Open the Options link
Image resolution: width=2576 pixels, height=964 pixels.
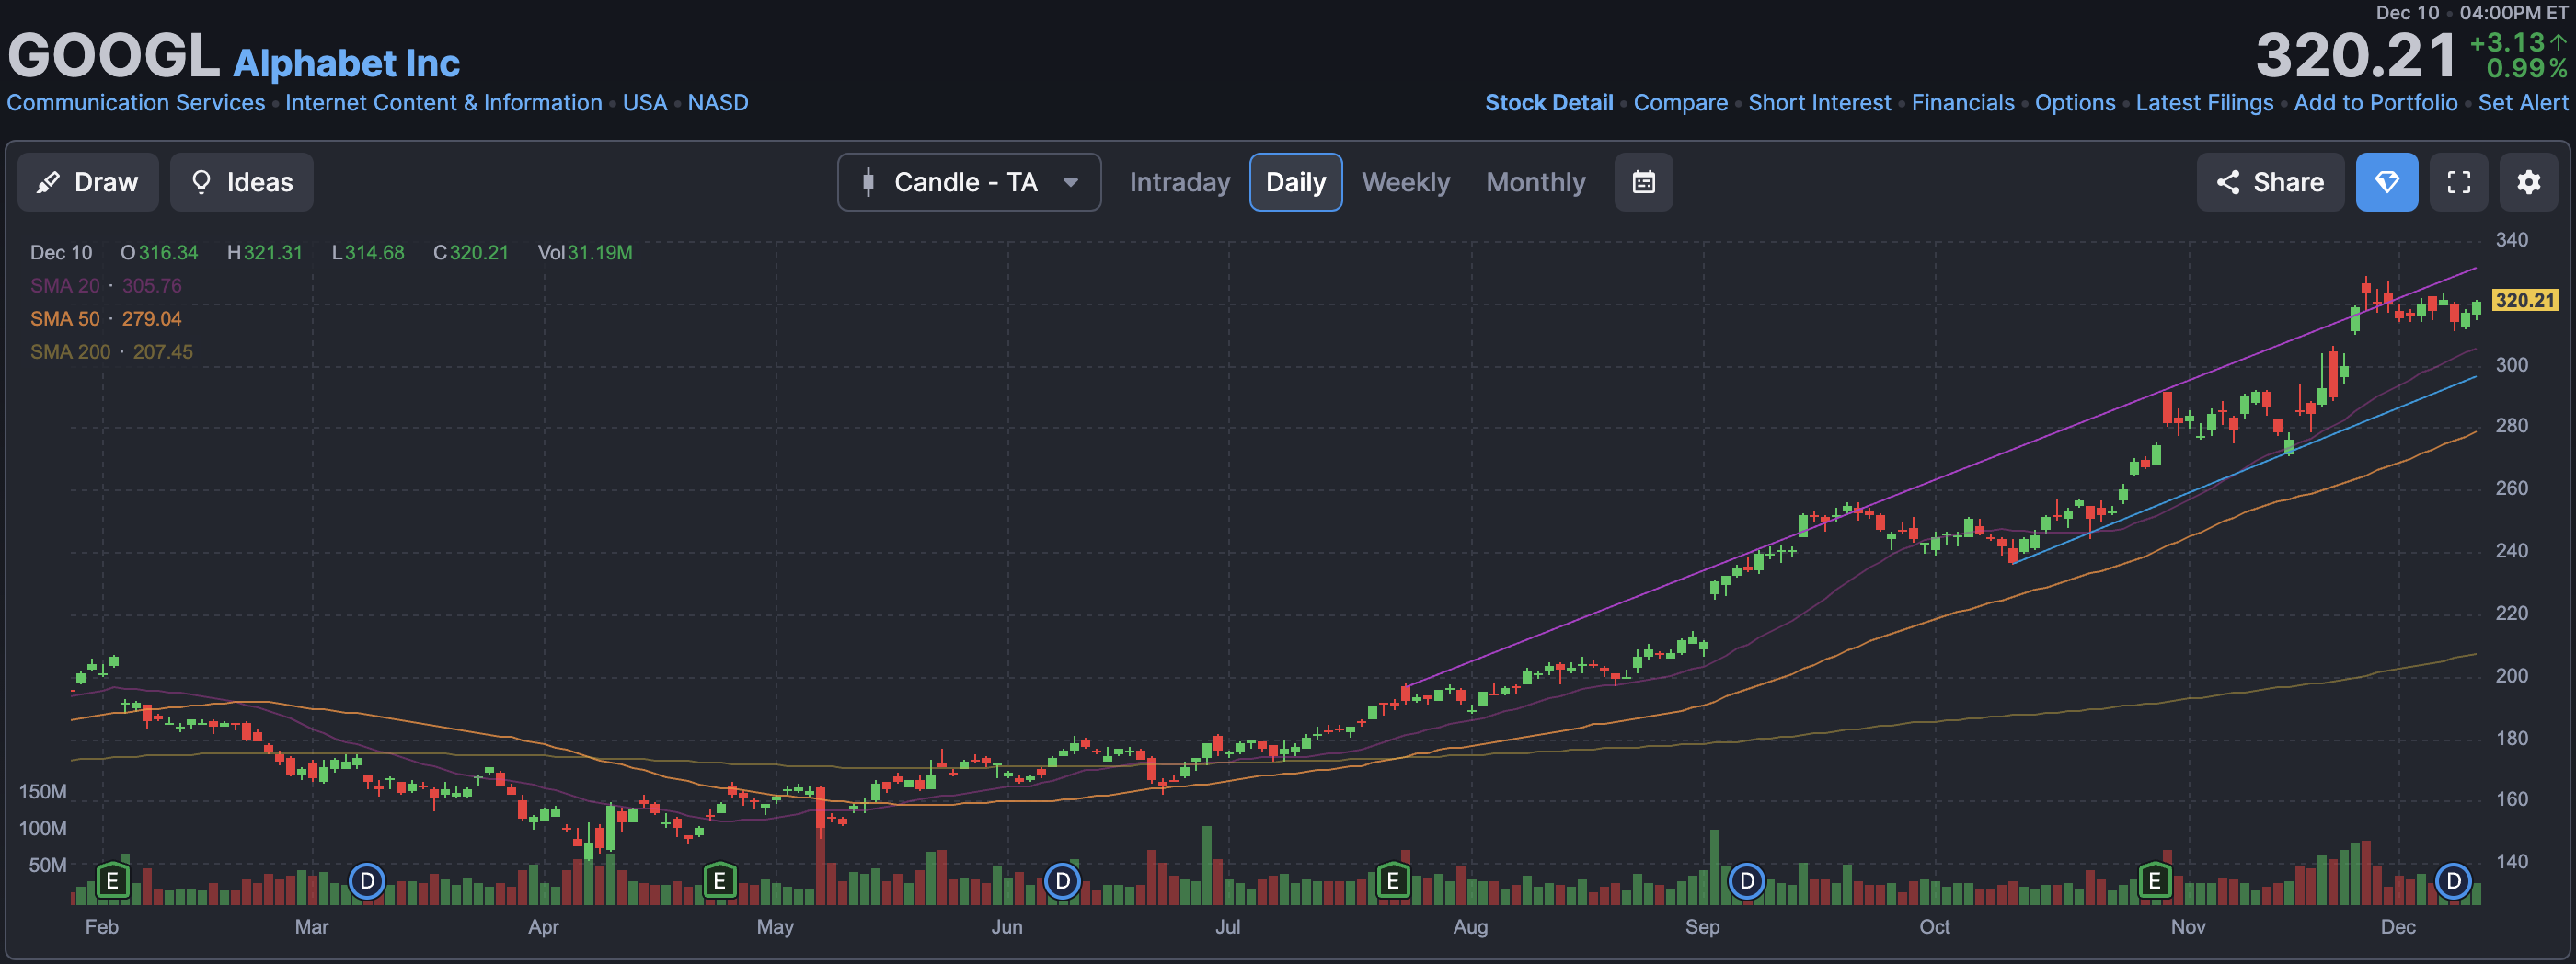tap(2075, 103)
